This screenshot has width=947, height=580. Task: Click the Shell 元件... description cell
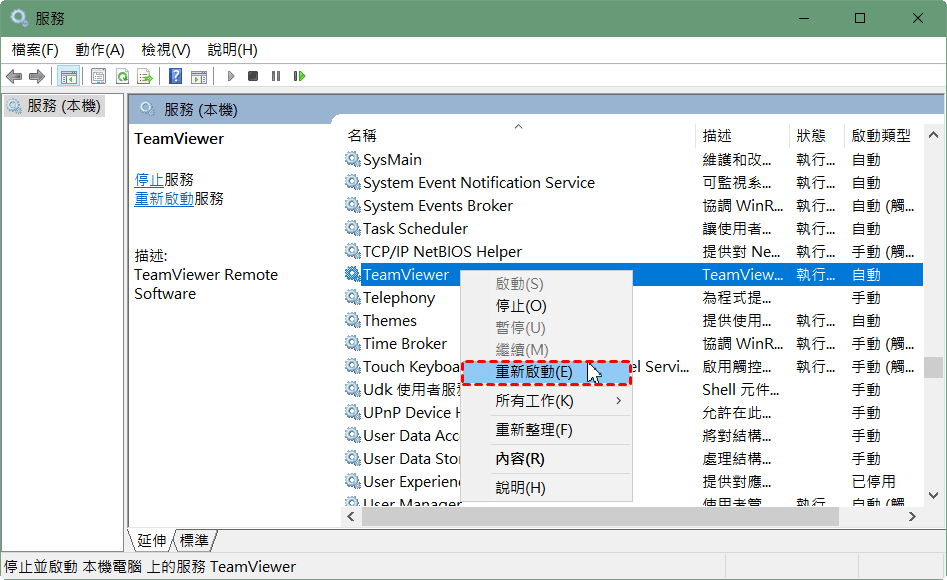[740, 390]
